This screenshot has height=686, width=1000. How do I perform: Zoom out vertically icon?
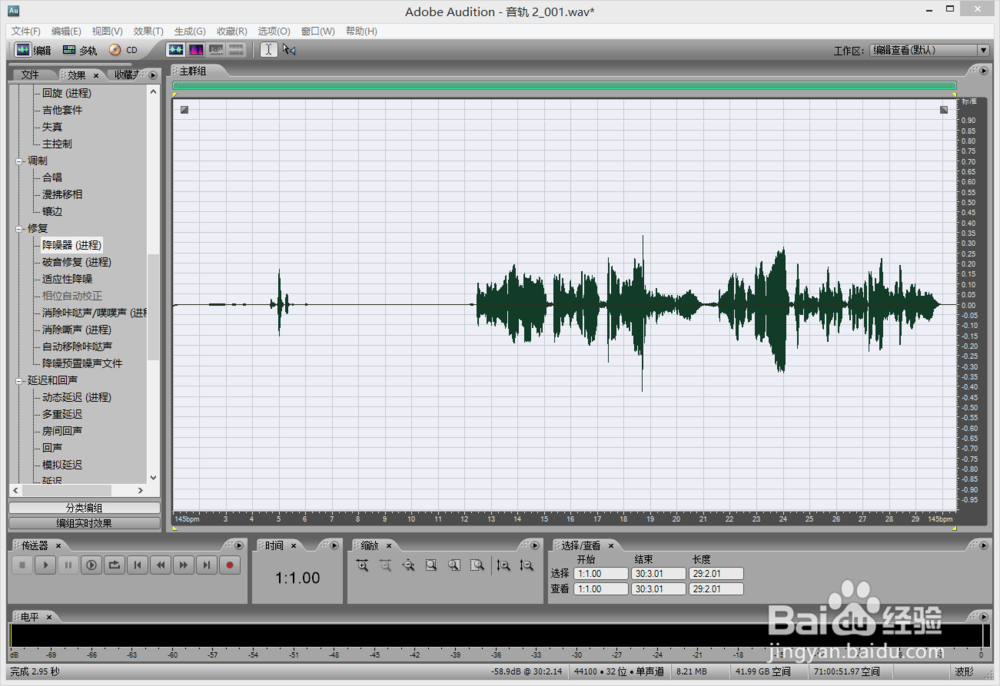tap(526, 566)
